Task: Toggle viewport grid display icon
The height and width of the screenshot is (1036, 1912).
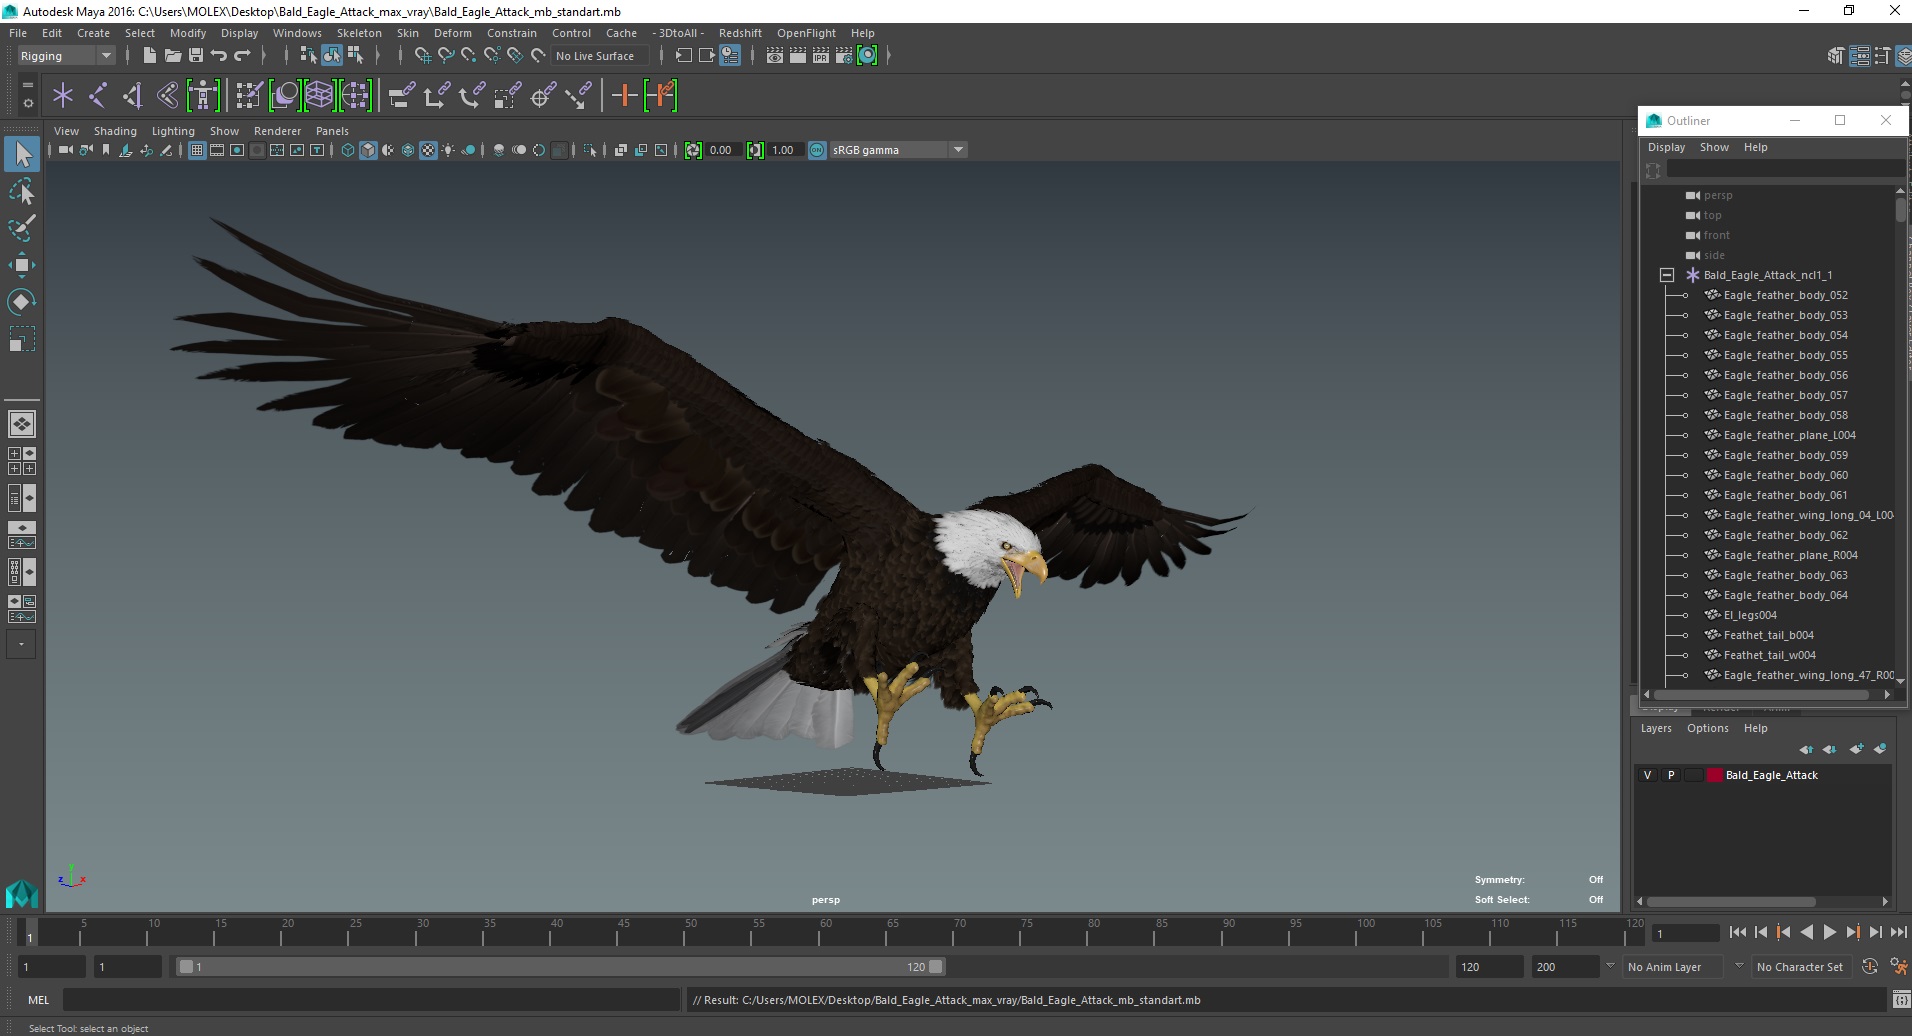Action: tap(197, 150)
